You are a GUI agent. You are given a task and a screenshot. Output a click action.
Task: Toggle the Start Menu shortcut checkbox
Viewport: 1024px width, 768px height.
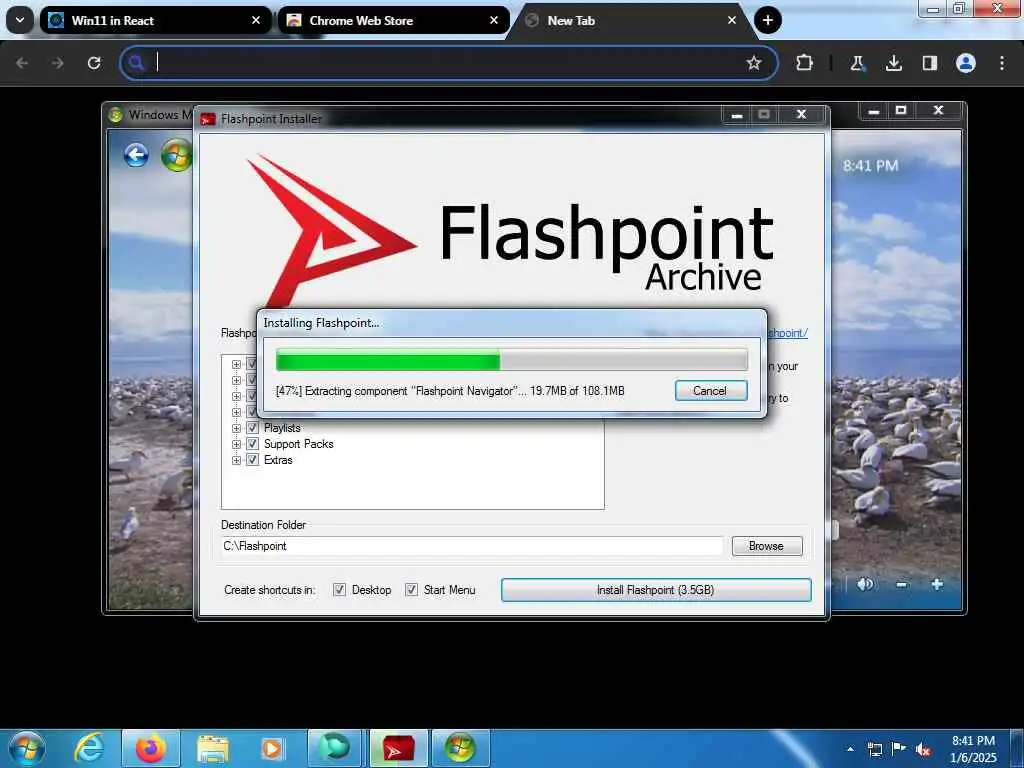click(411, 590)
